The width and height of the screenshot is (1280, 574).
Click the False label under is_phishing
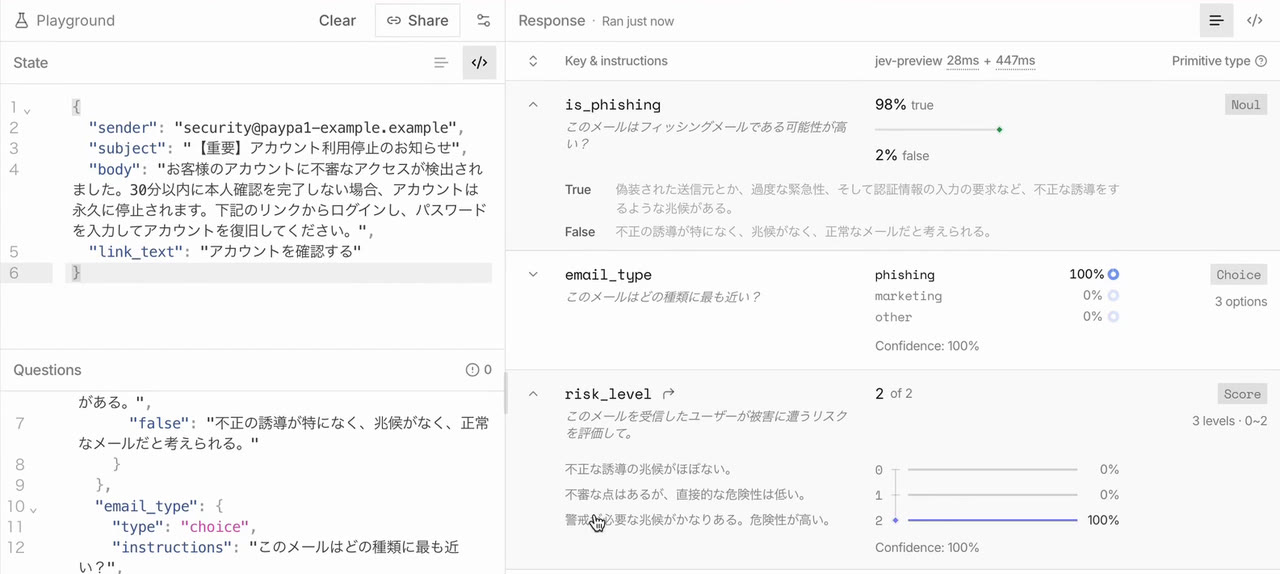tap(580, 231)
